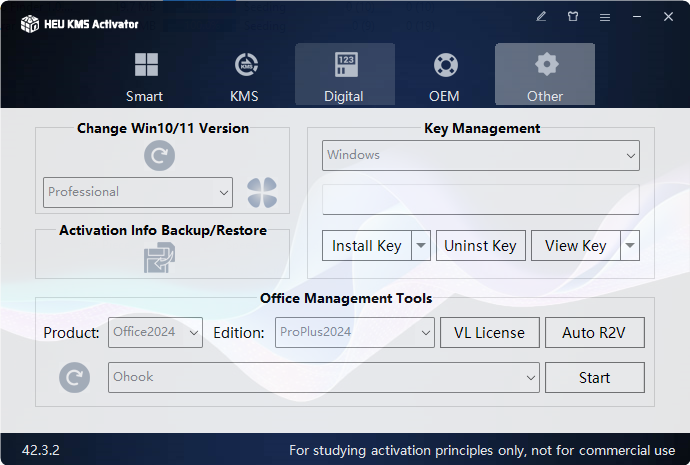This screenshot has width=690, height=465.
Task: Switch to the Smart tab
Action: pos(145,76)
